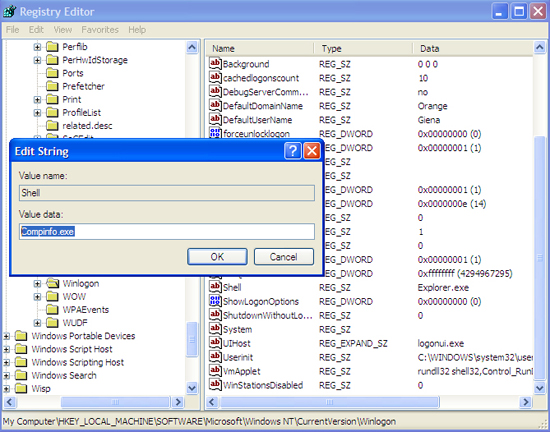The height and width of the screenshot is (432, 550).
Task: Click the tree pane scroll-up arrow
Action: point(192,47)
